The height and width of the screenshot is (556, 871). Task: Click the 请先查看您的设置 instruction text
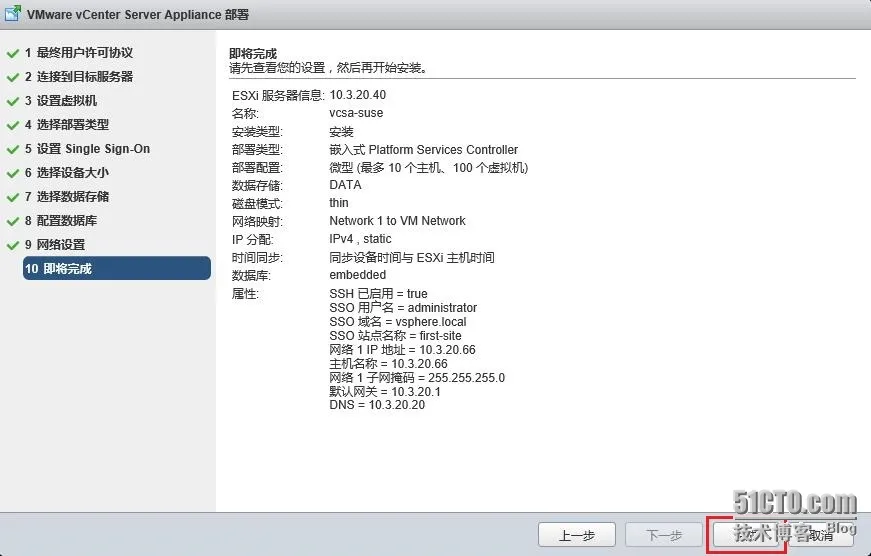(x=328, y=68)
